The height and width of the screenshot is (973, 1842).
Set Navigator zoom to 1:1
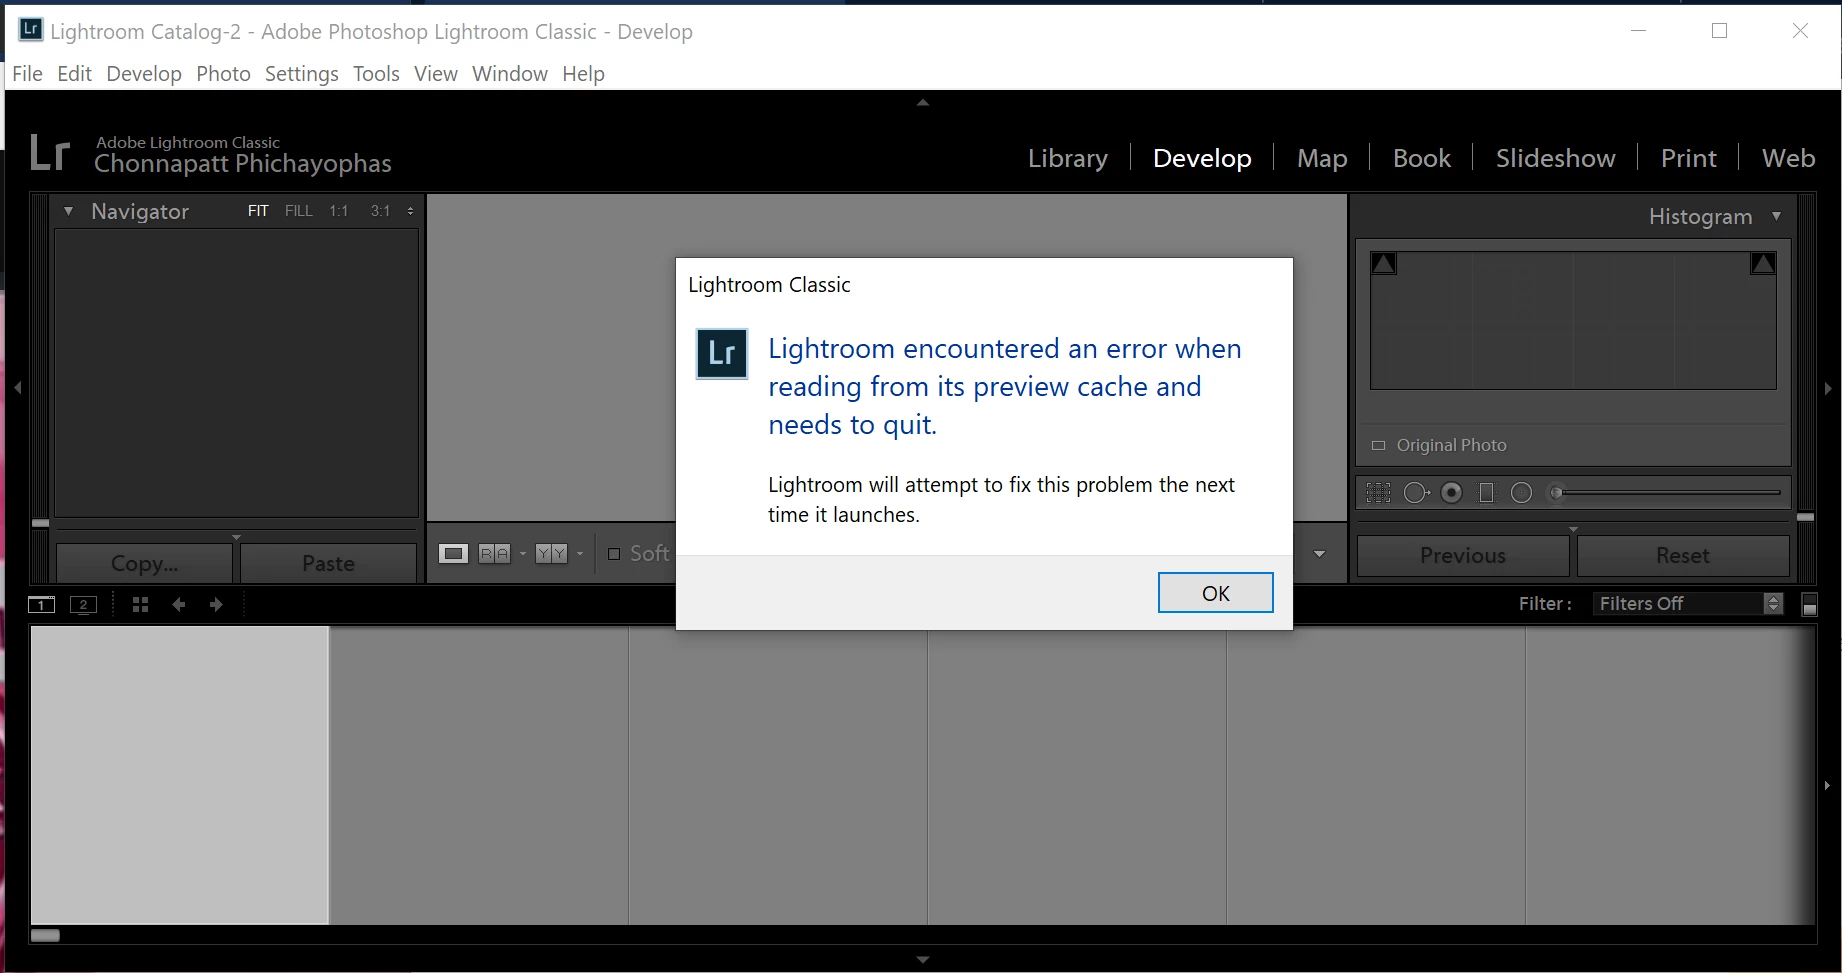click(x=339, y=211)
